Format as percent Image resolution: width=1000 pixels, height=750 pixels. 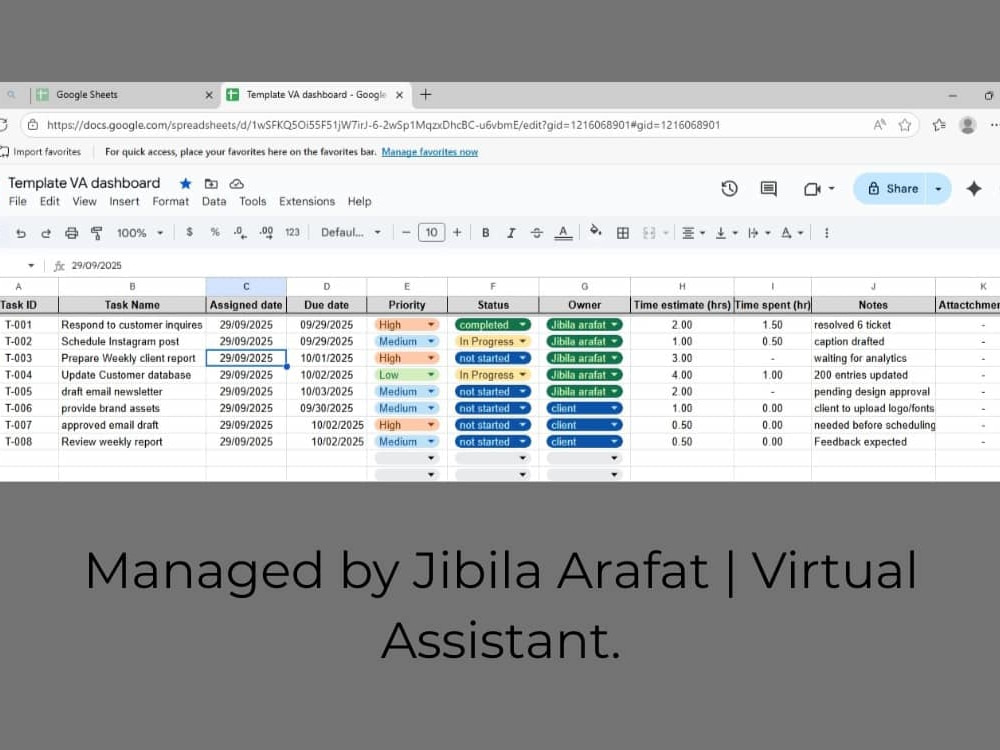coord(215,233)
